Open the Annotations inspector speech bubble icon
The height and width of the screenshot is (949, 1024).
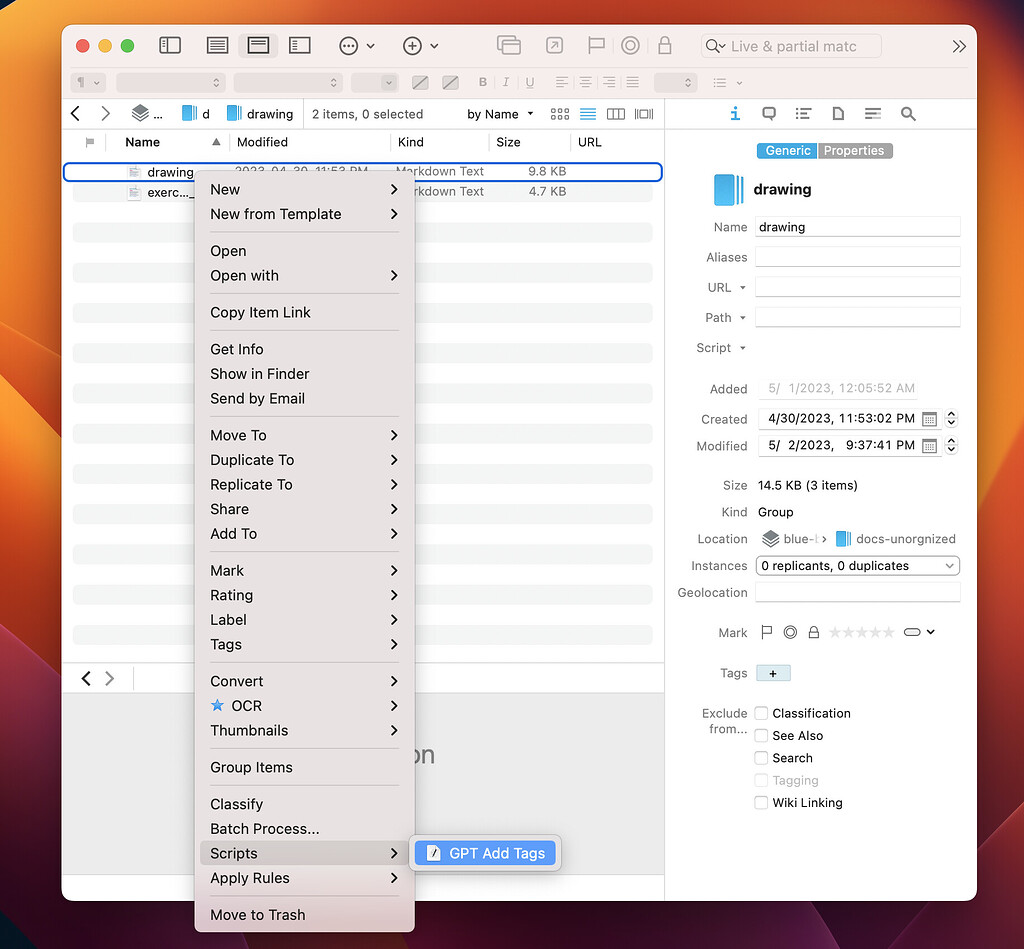tap(769, 113)
